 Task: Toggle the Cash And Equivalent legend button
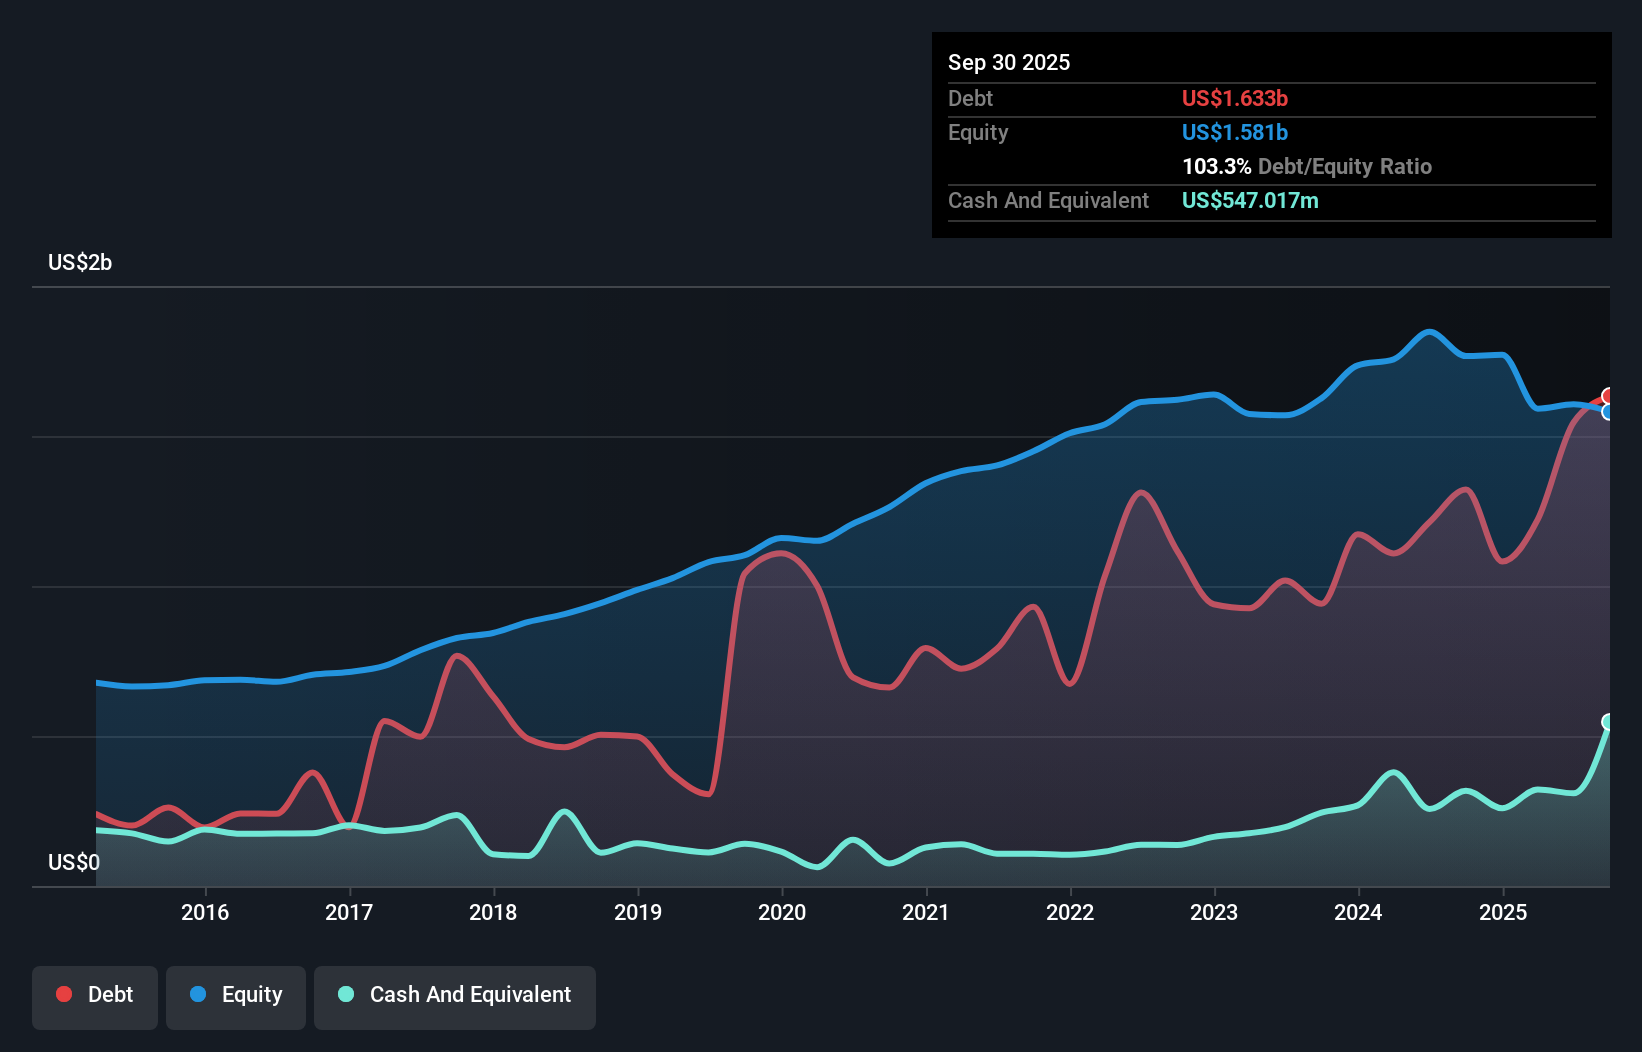pos(455,997)
